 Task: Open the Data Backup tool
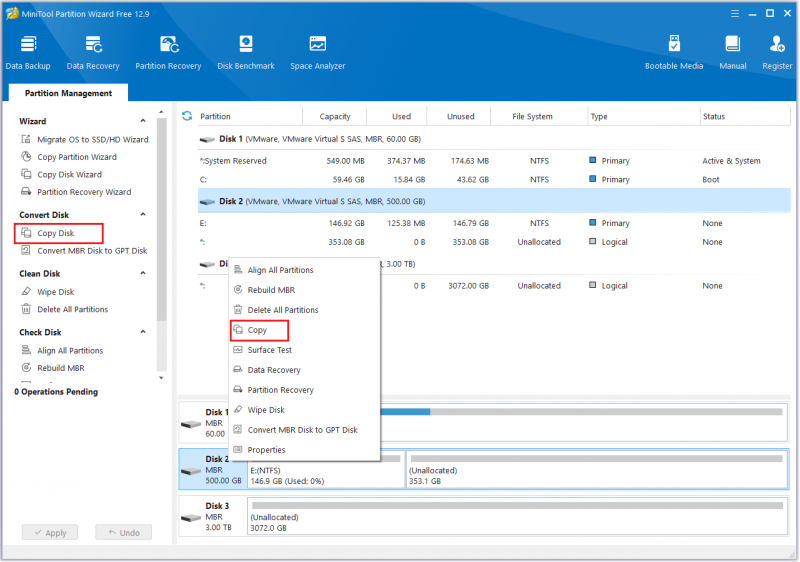pyautogui.click(x=28, y=53)
